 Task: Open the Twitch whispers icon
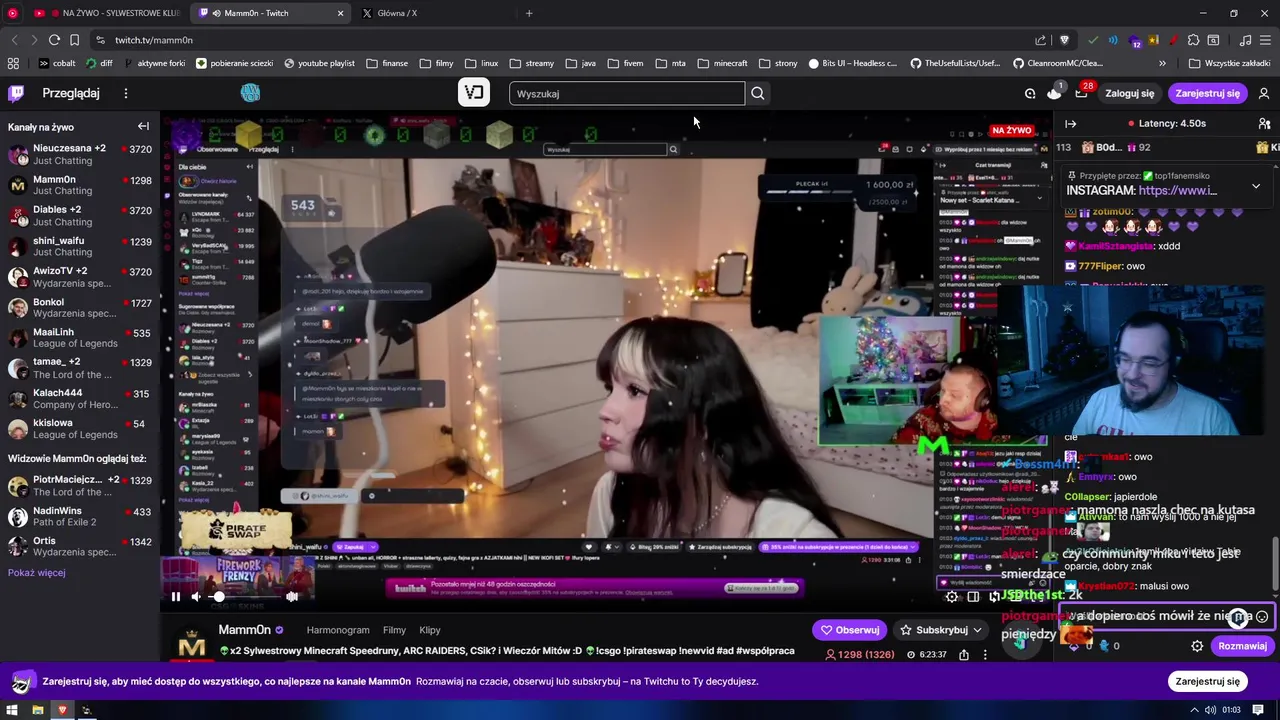1030,93
